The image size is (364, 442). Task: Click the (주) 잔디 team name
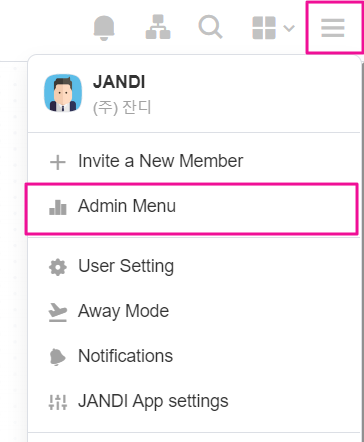tap(122, 107)
